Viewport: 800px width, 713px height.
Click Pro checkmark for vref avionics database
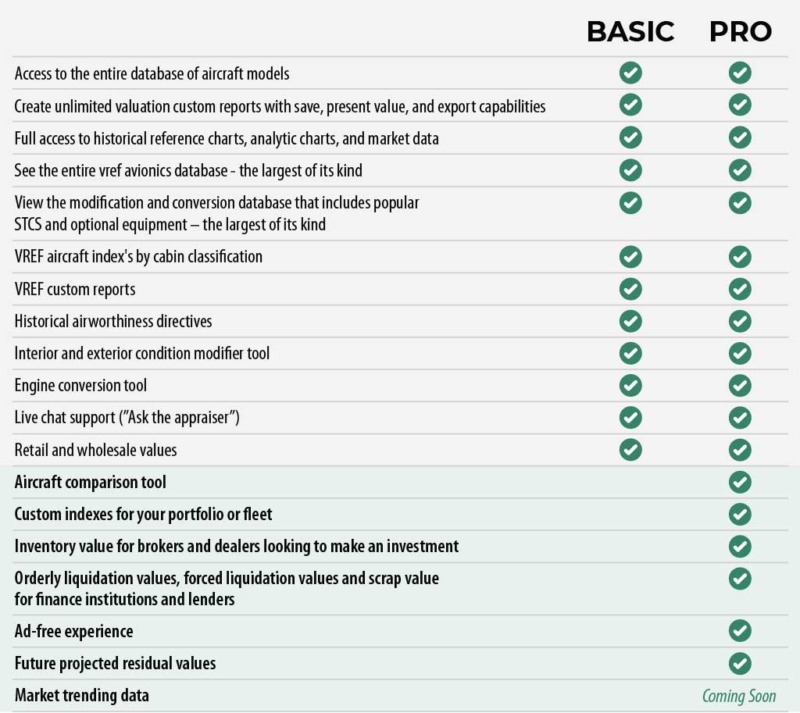tap(740, 170)
